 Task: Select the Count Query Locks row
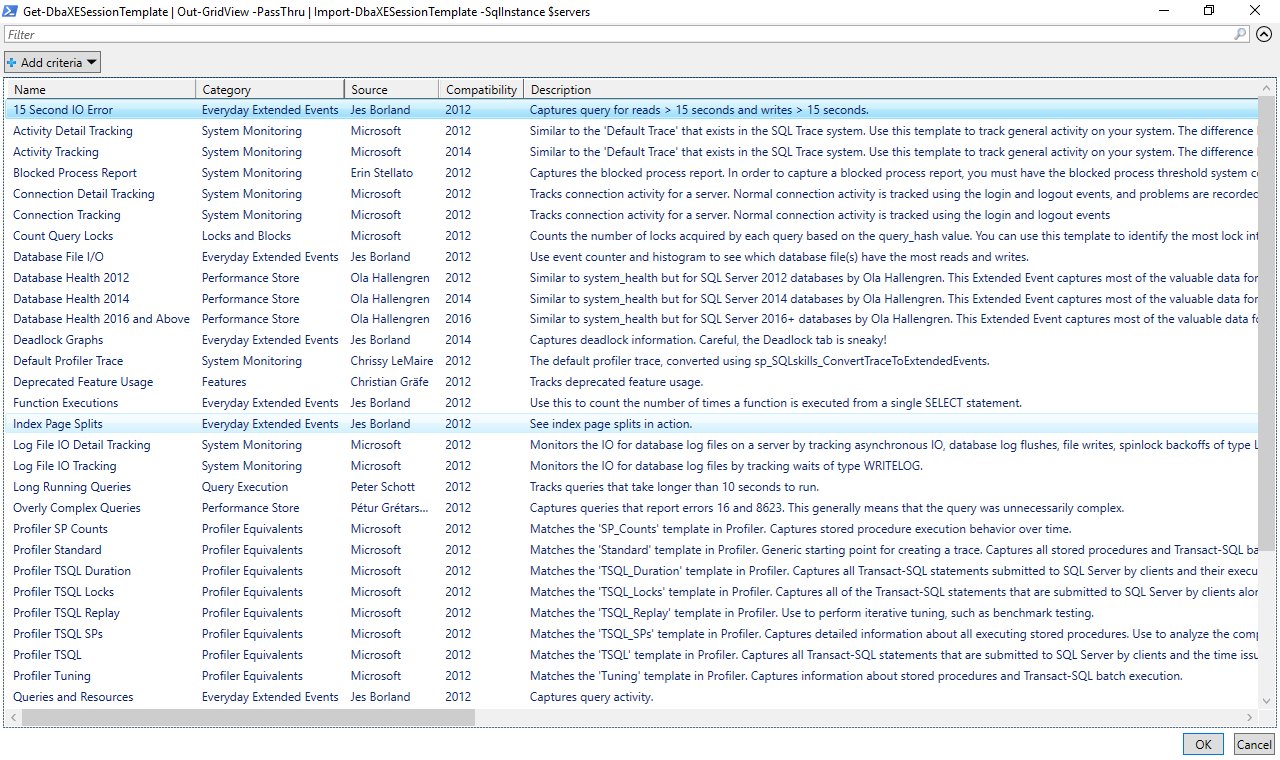click(x=631, y=236)
